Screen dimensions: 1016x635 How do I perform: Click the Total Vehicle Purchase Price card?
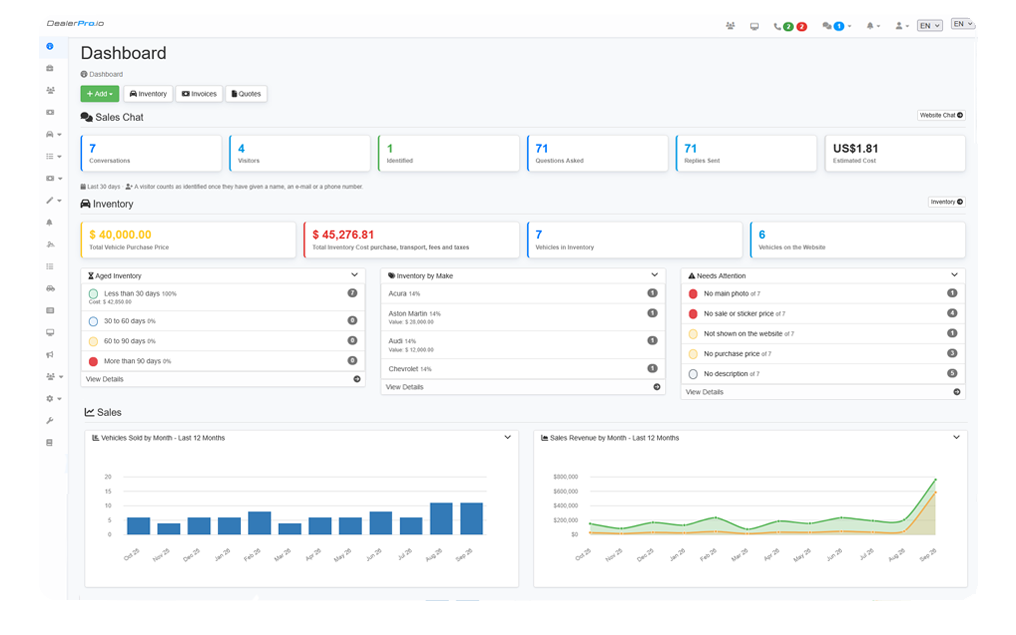click(x=188, y=240)
